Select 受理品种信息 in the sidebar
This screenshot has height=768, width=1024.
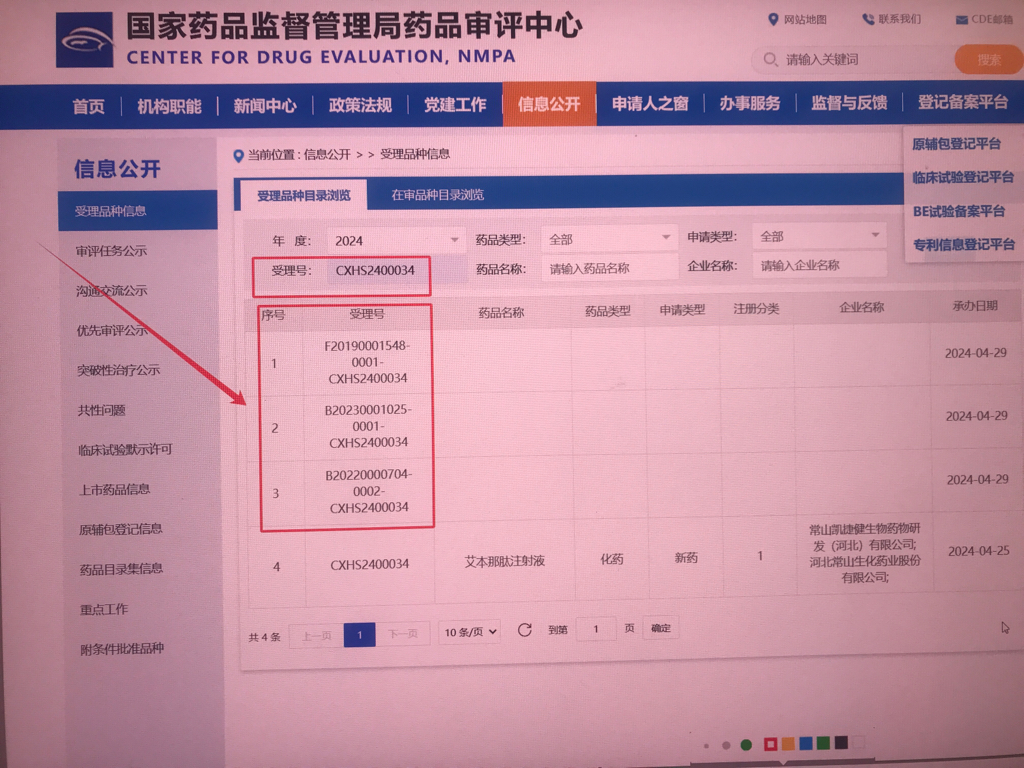point(138,211)
